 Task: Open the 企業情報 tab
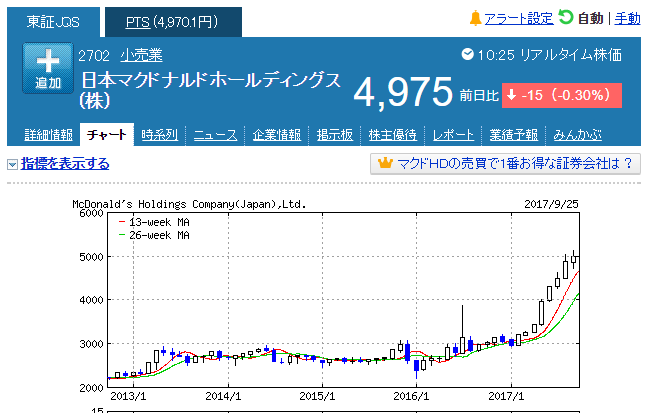tap(277, 135)
